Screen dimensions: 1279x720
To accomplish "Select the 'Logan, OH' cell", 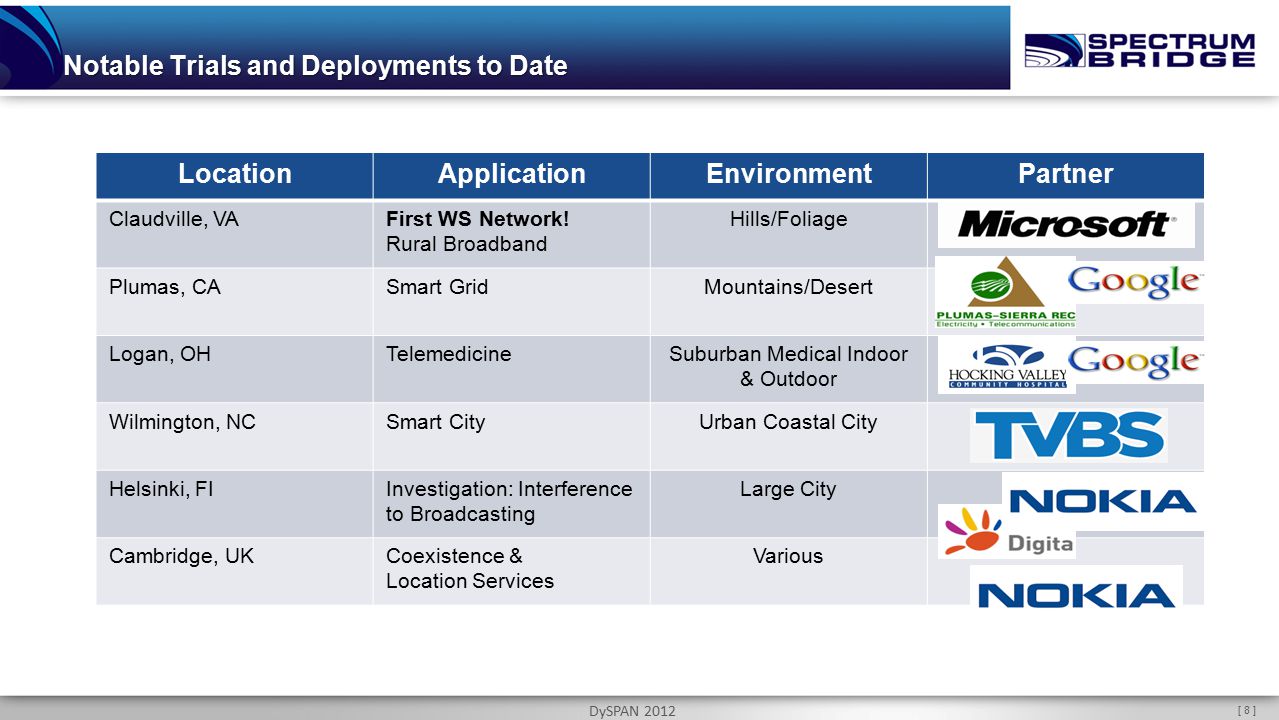I will pyautogui.click(x=235, y=368).
